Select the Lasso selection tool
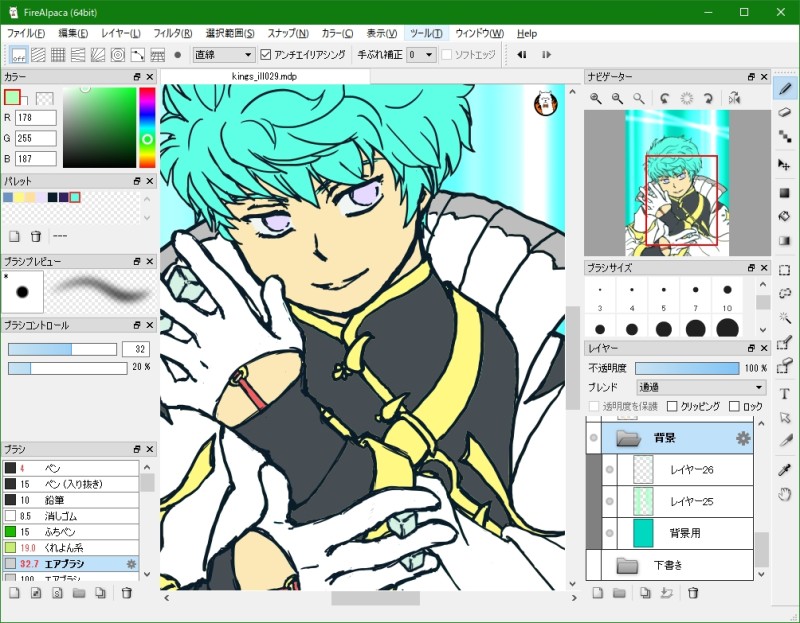 click(x=785, y=293)
